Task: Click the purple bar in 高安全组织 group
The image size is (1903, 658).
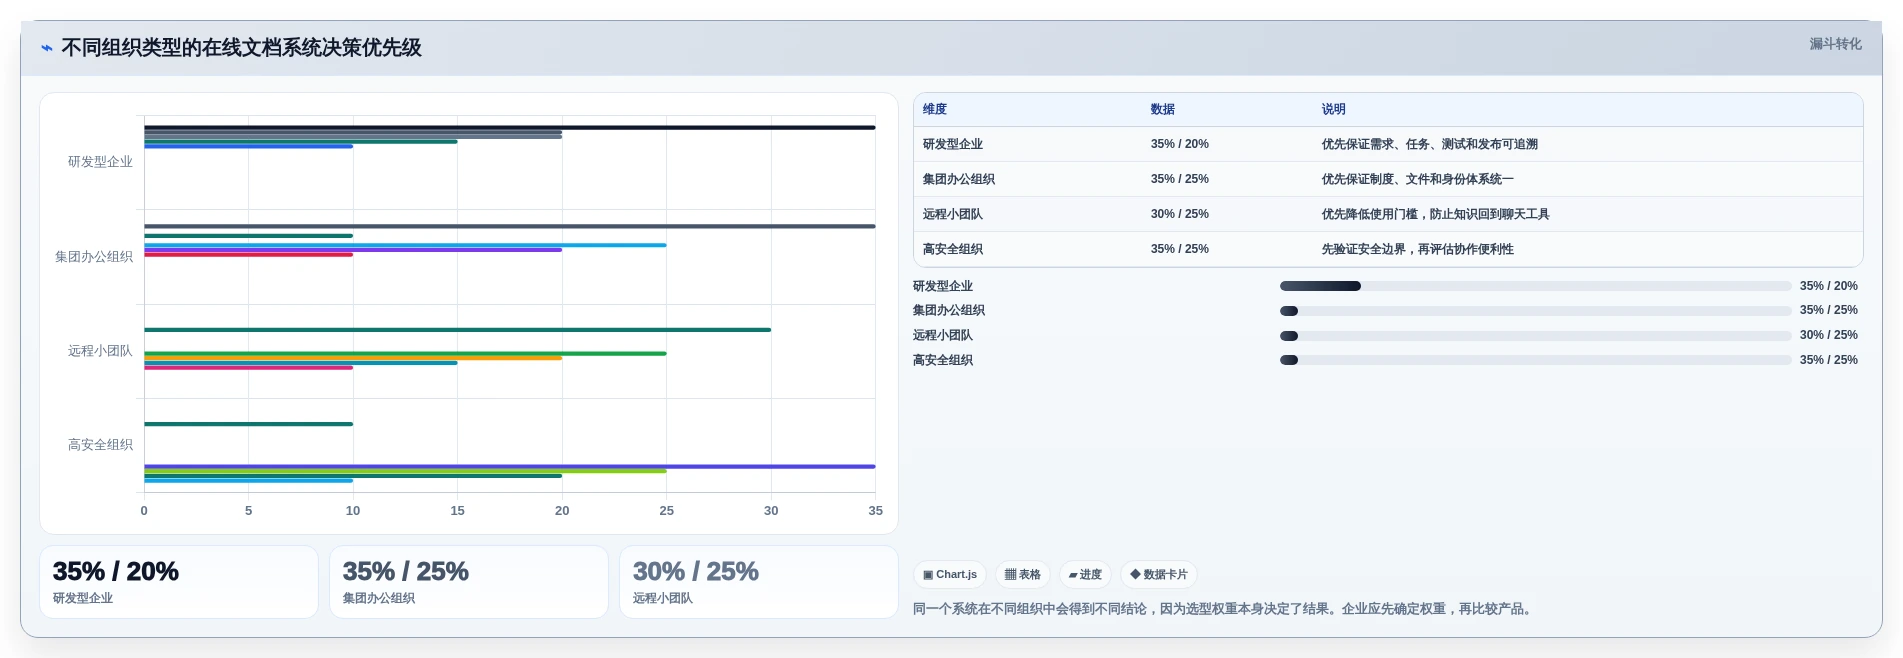Action: pyautogui.click(x=510, y=466)
